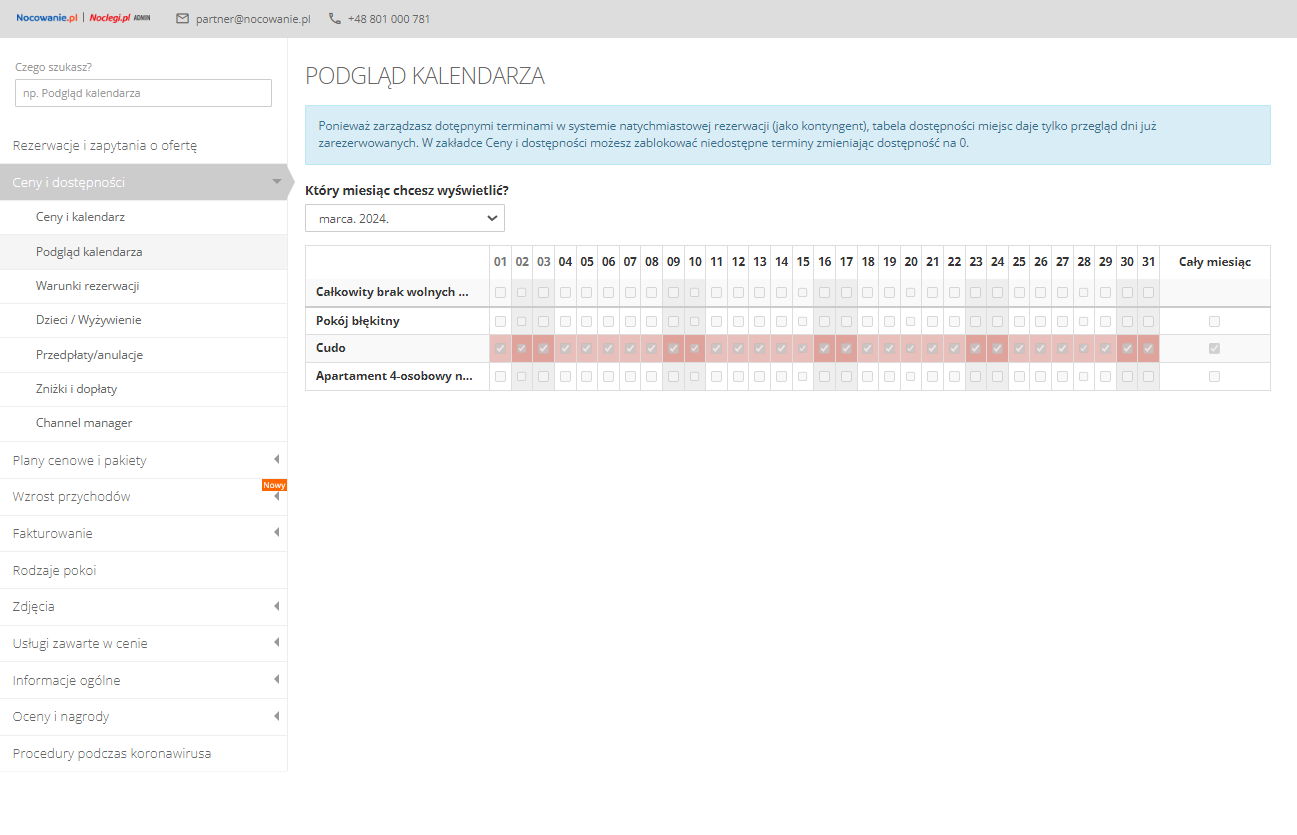1297x835 pixels.
Task: Click the Nocowanie.pl logo
Action: [x=46, y=18]
